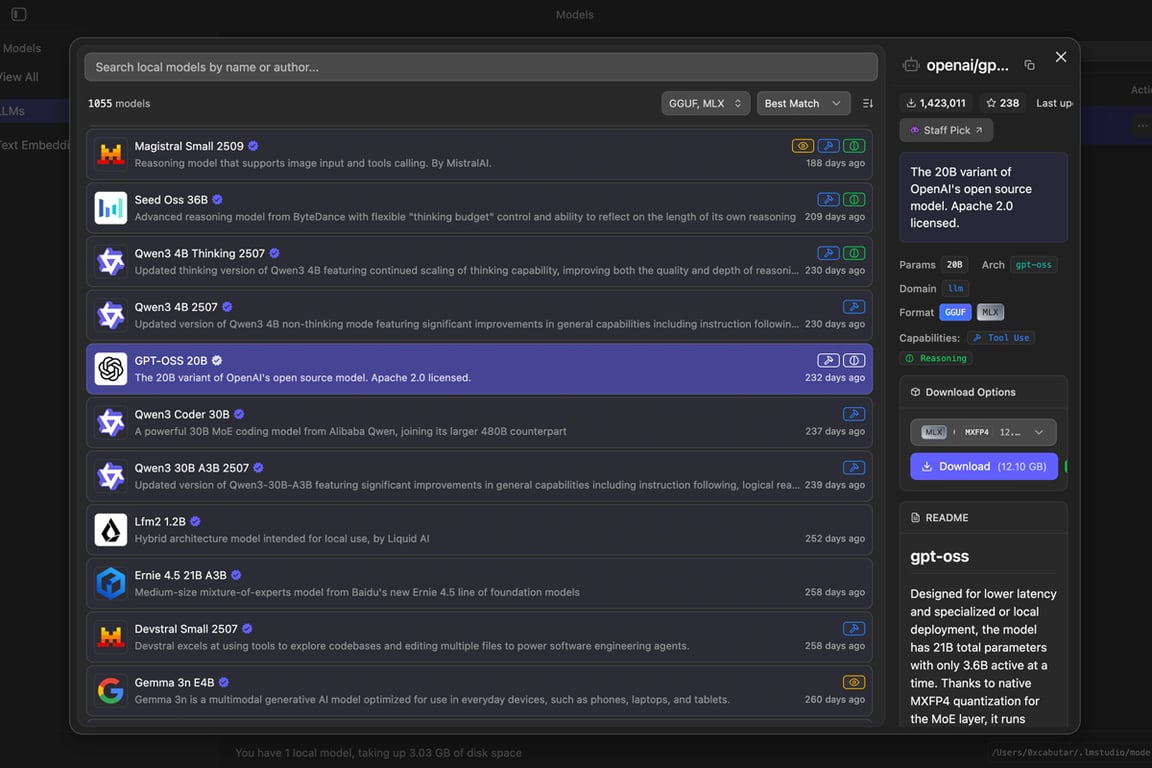Click the Reasoning capability tag
The height and width of the screenshot is (768, 1152).
(936, 359)
